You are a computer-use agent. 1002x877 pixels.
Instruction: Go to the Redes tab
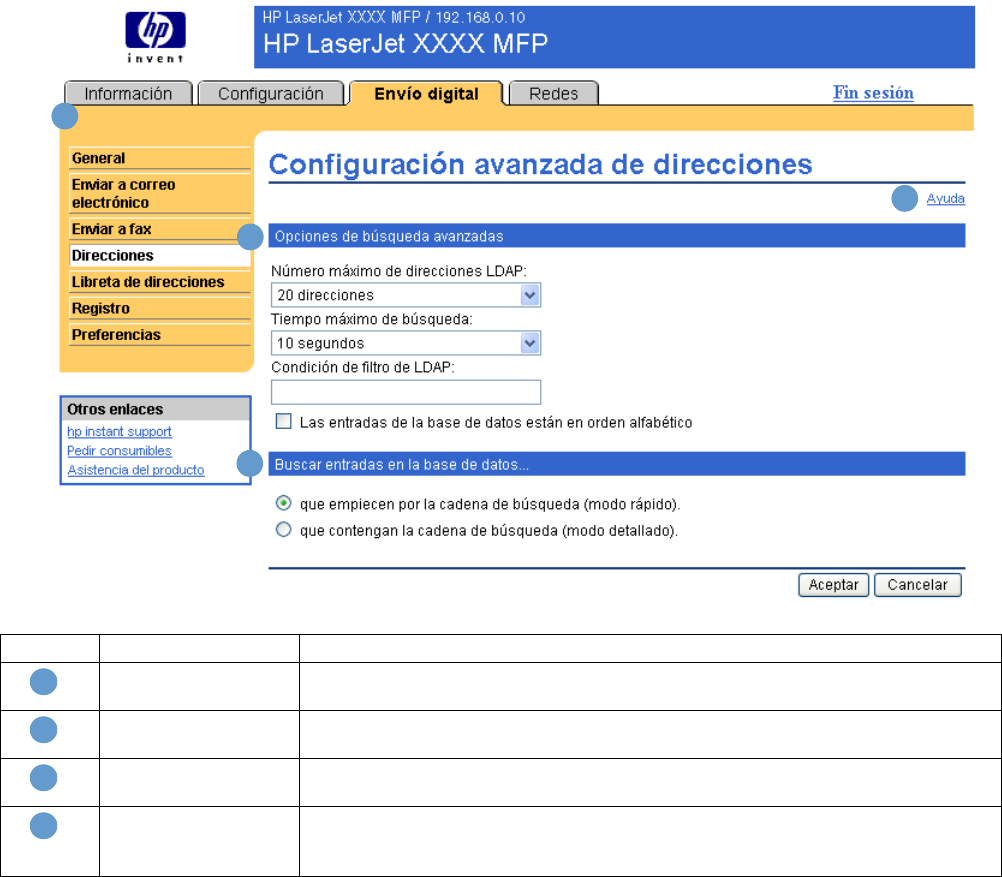point(553,93)
